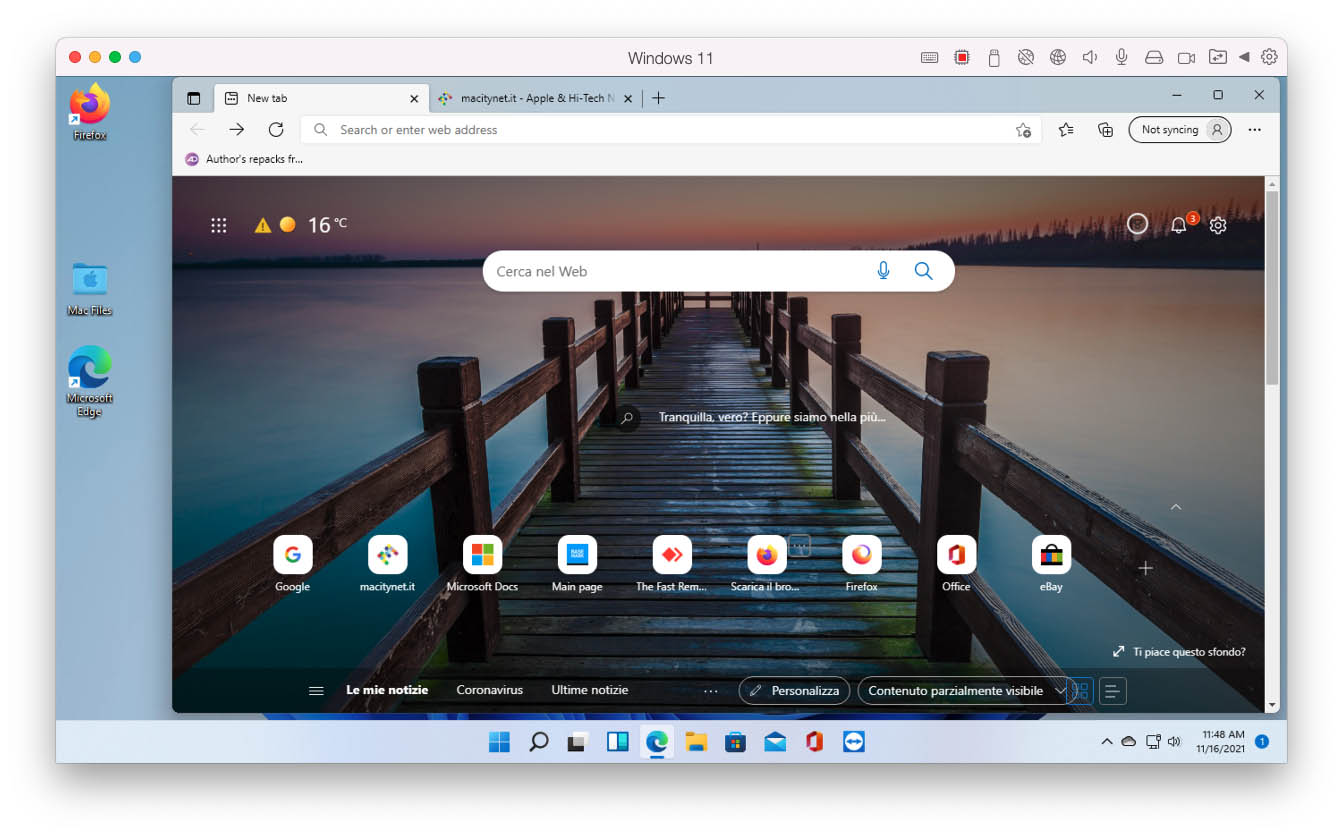Open the news feed hamburger menu

point(316,691)
